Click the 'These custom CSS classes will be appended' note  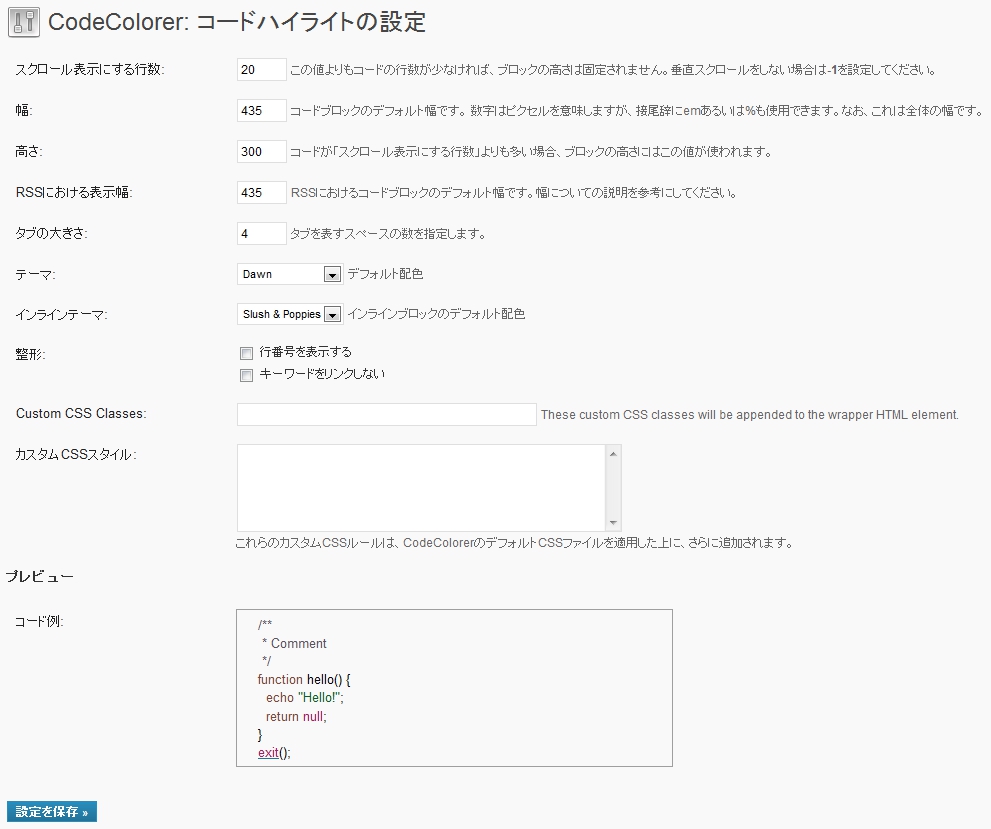pyautogui.click(x=750, y=414)
